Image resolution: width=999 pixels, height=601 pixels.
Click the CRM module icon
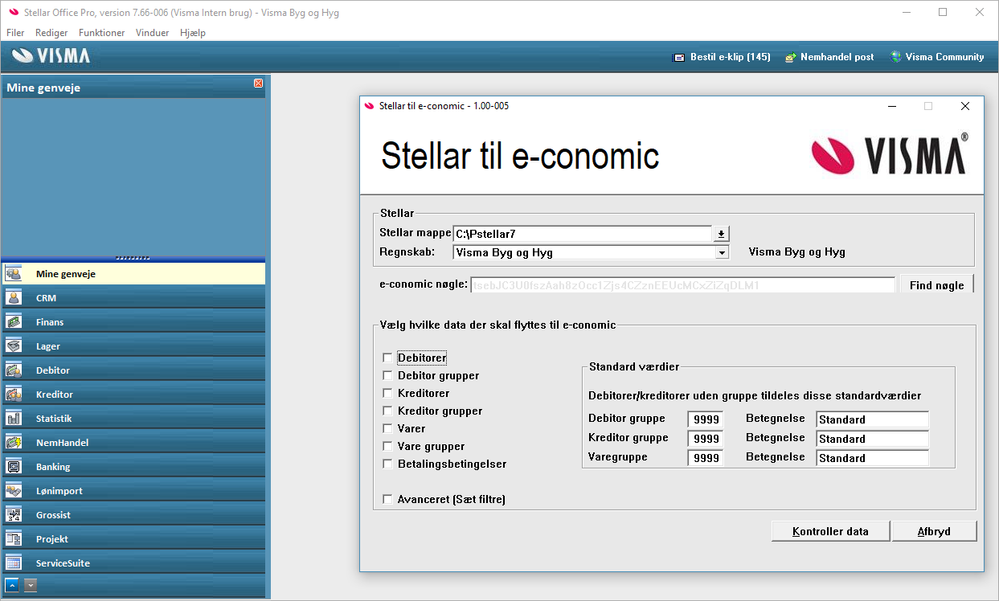pyautogui.click(x=13, y=298)
